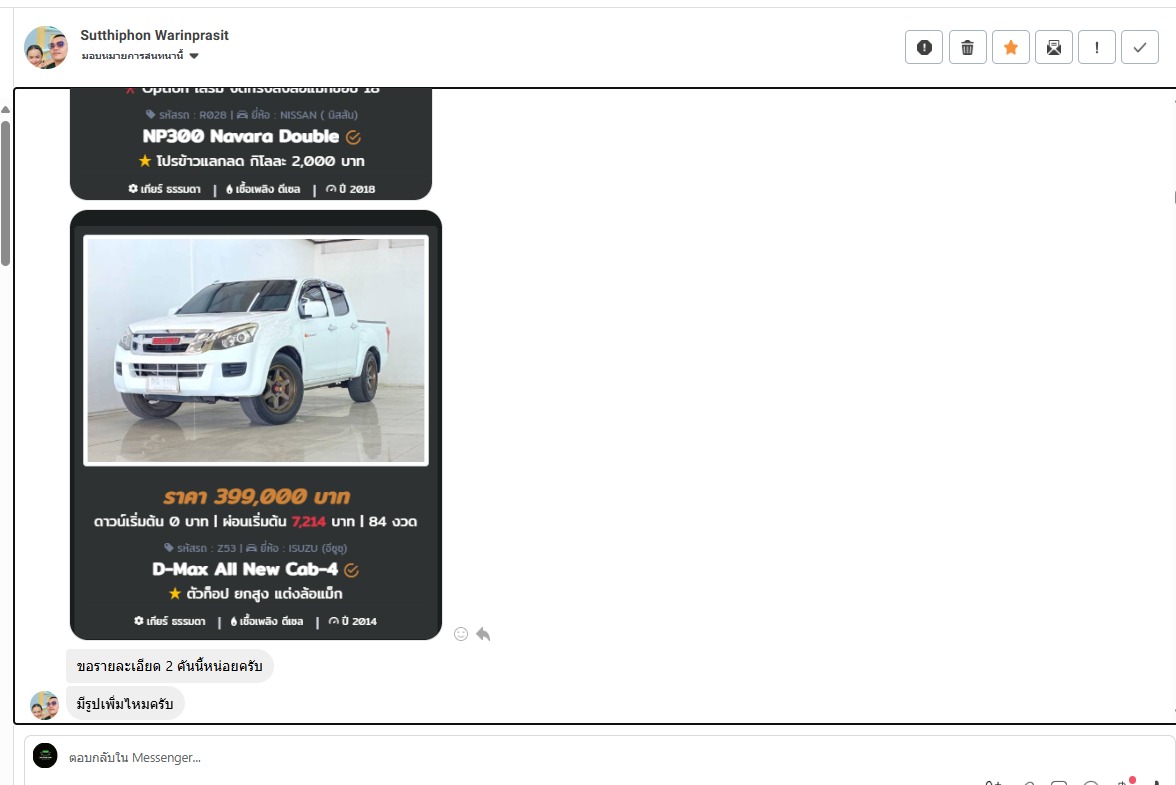Mark conversation as spam with octagon icon
Screen dimensions: 1176x785
(923, 47)
